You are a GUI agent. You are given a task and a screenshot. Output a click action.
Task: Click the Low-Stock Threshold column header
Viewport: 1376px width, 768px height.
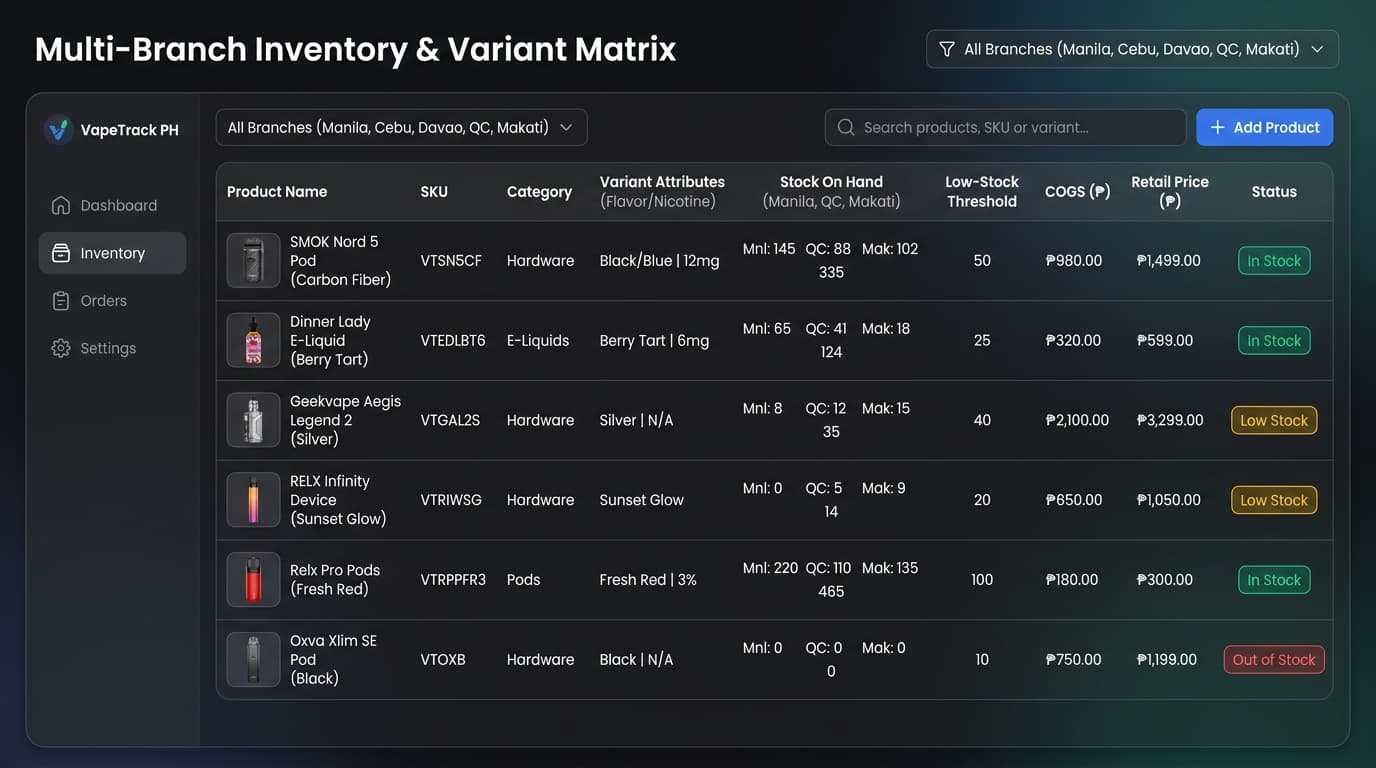tap(982, 192)
